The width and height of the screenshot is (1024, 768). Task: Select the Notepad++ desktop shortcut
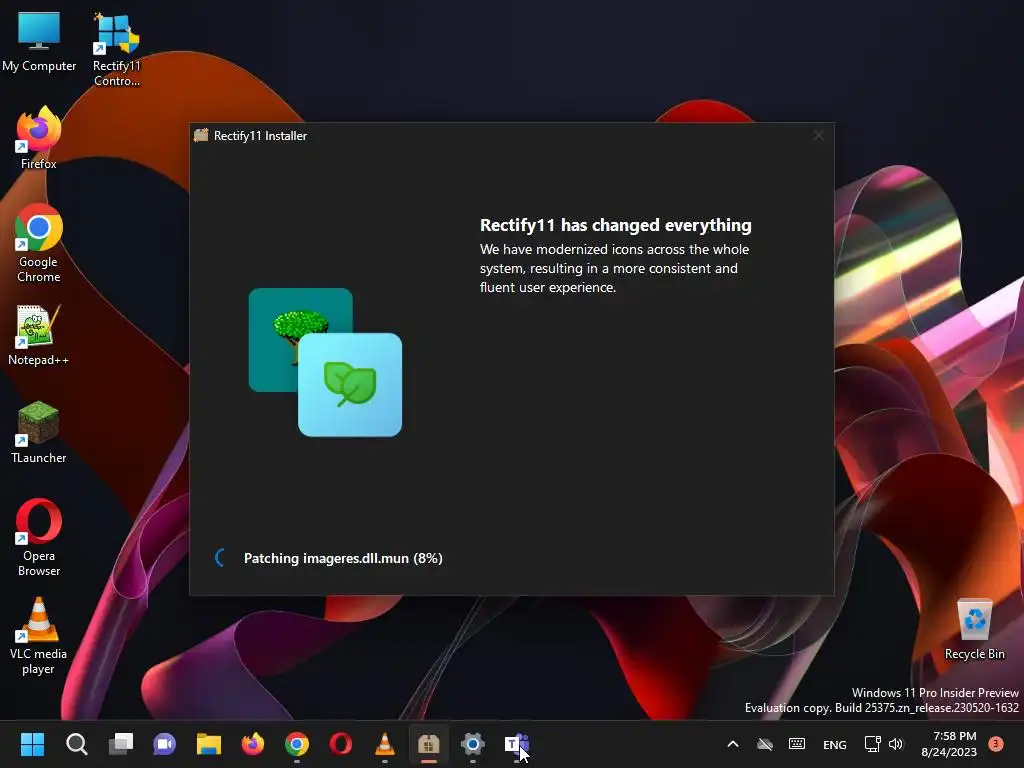click(39, 334)
